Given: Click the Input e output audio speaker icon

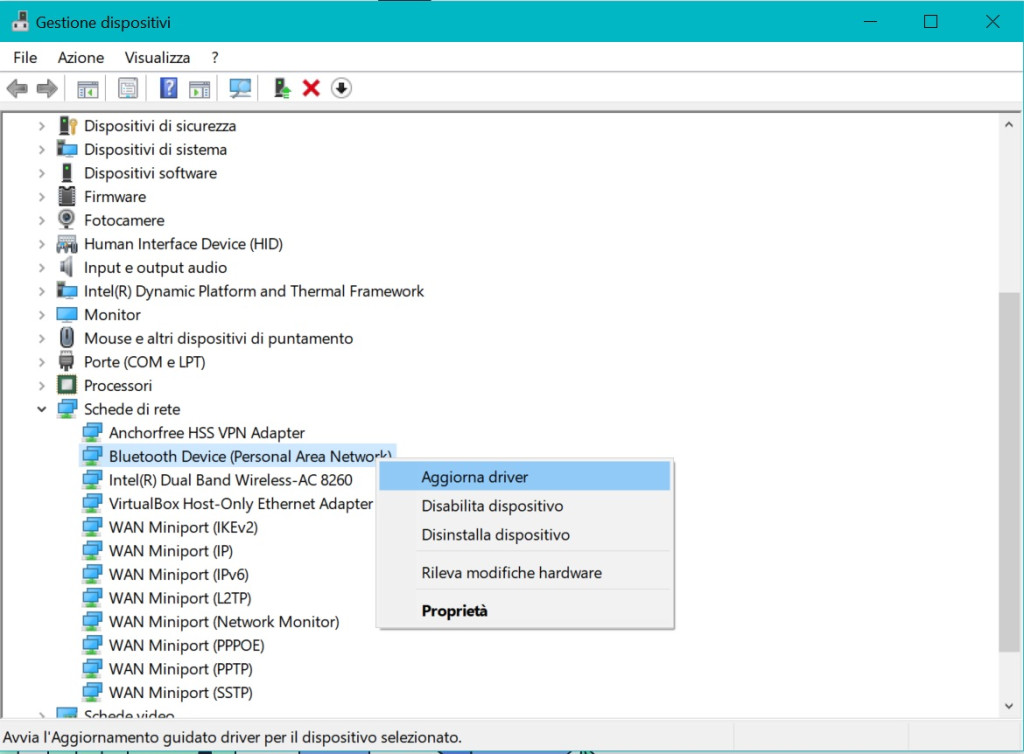Looking at the screenshot, I should coord(66,267).
